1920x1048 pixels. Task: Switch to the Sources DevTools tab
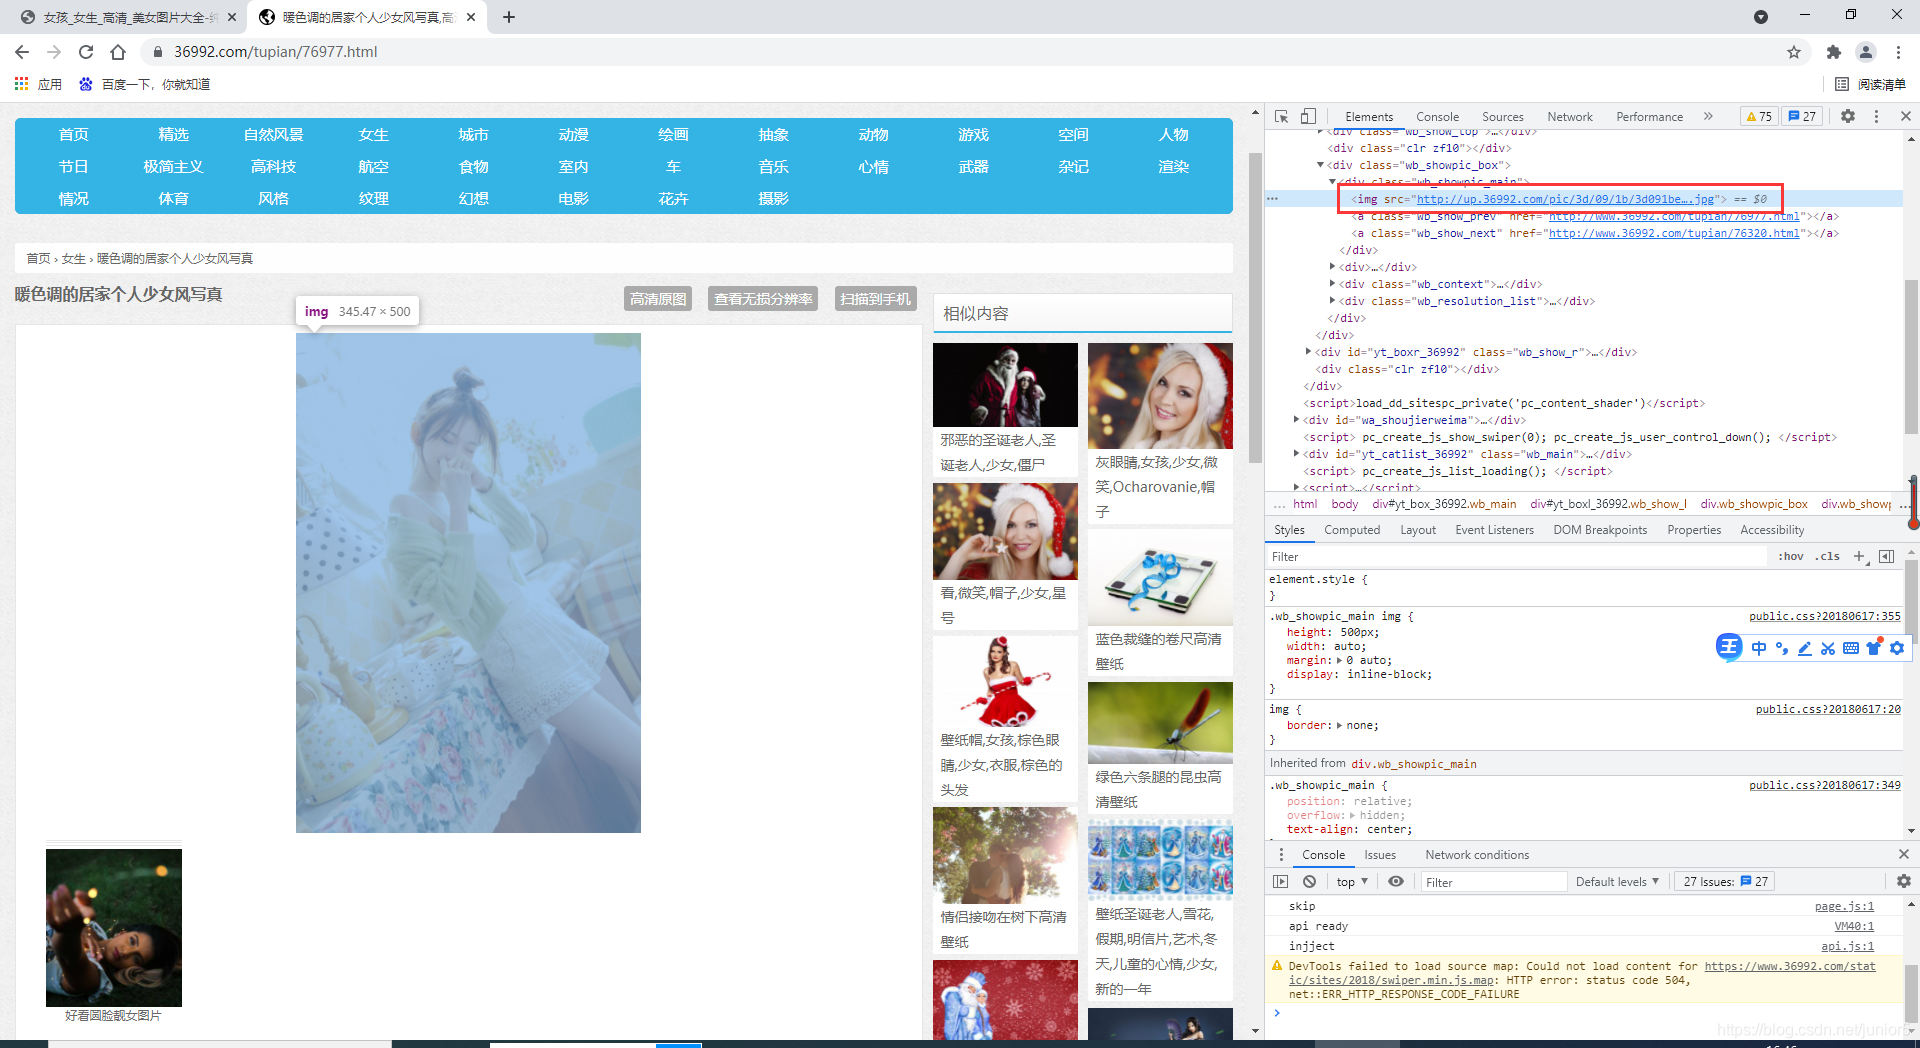(1502, 117)
